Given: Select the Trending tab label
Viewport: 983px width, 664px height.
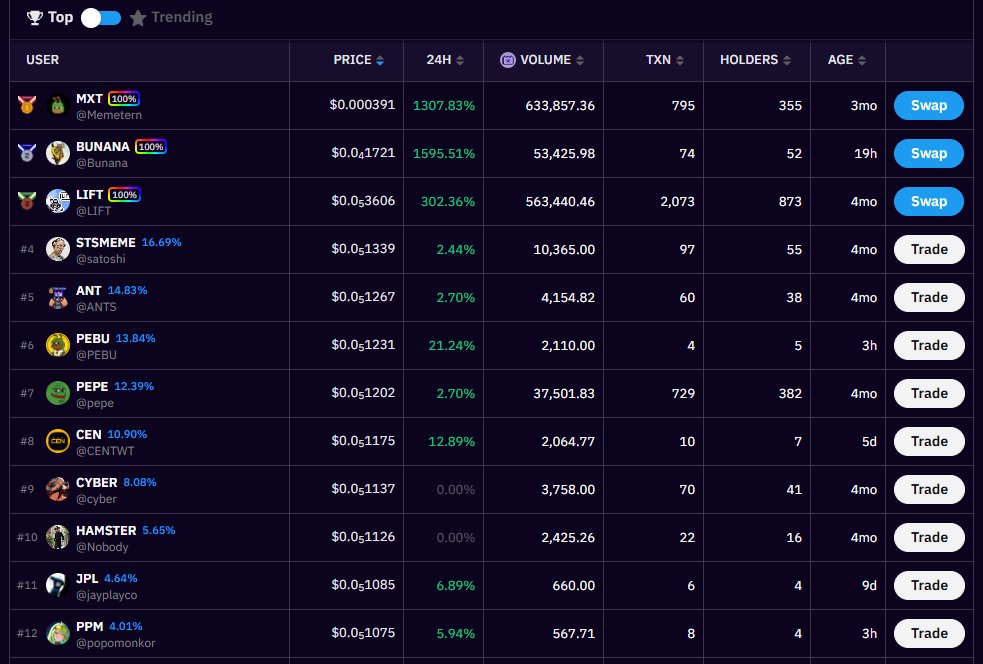Looking at the screenshot, I should point(181,18).
